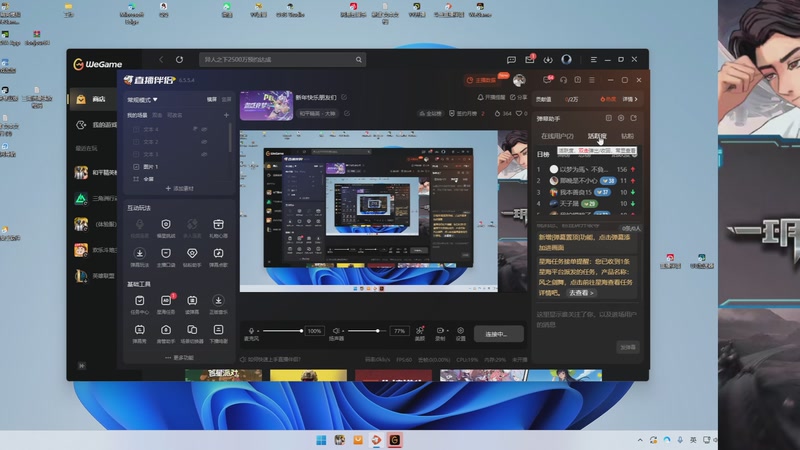The image size is (800, 450).
Task: Open the 弹幕秀 tool
Action: 139,334
